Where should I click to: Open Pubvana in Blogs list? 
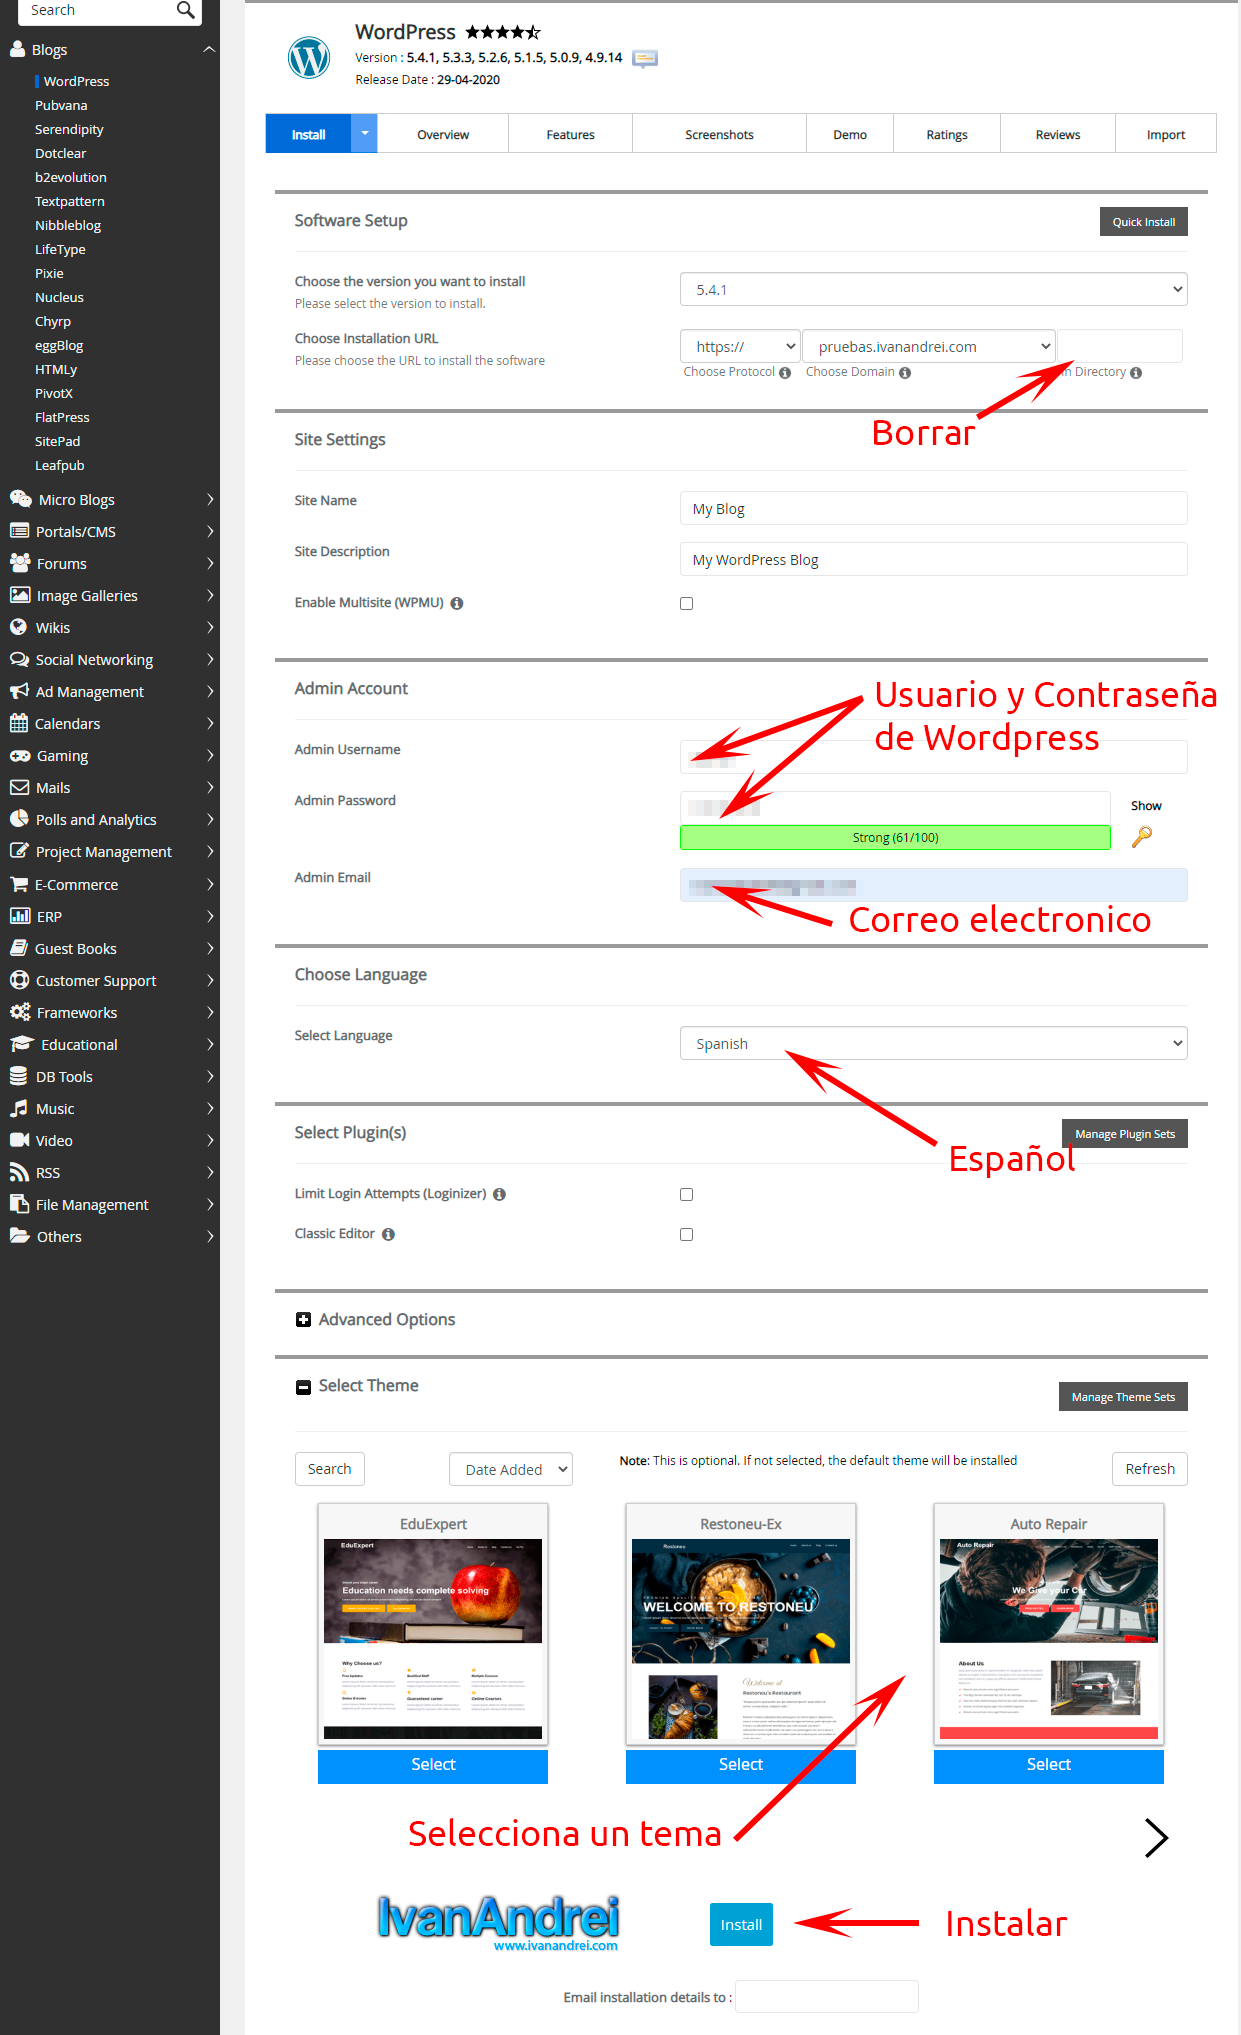61,105
